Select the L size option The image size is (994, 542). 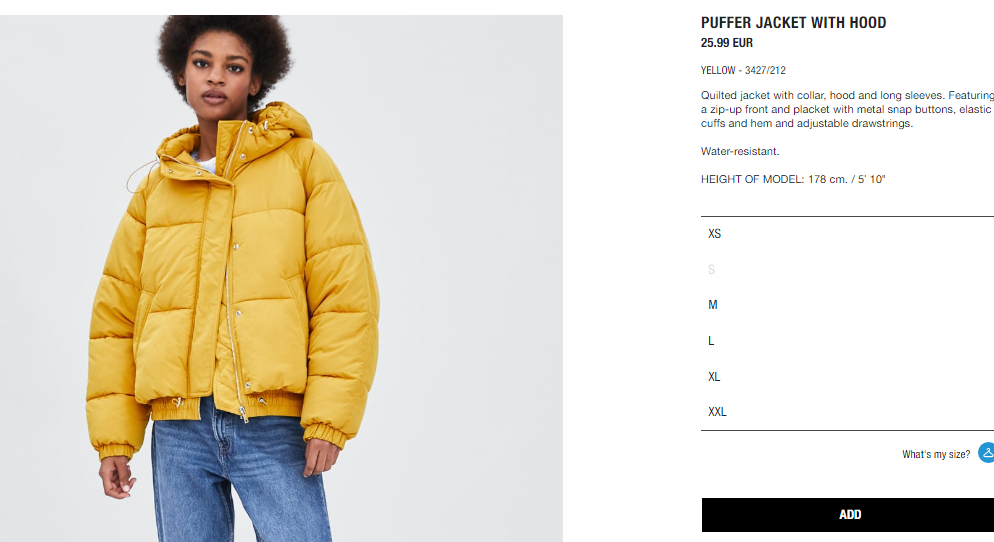[847, 340]
